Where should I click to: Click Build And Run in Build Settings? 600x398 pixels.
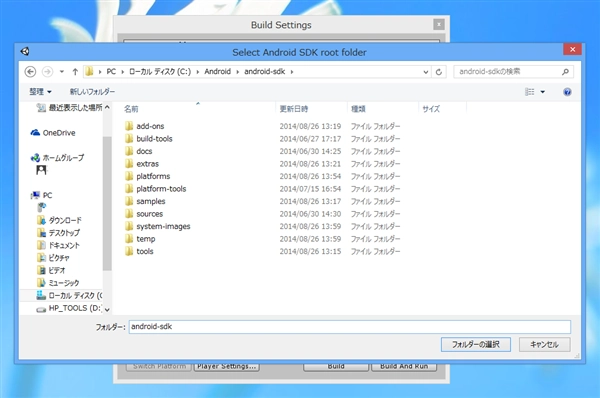[404, 366]
